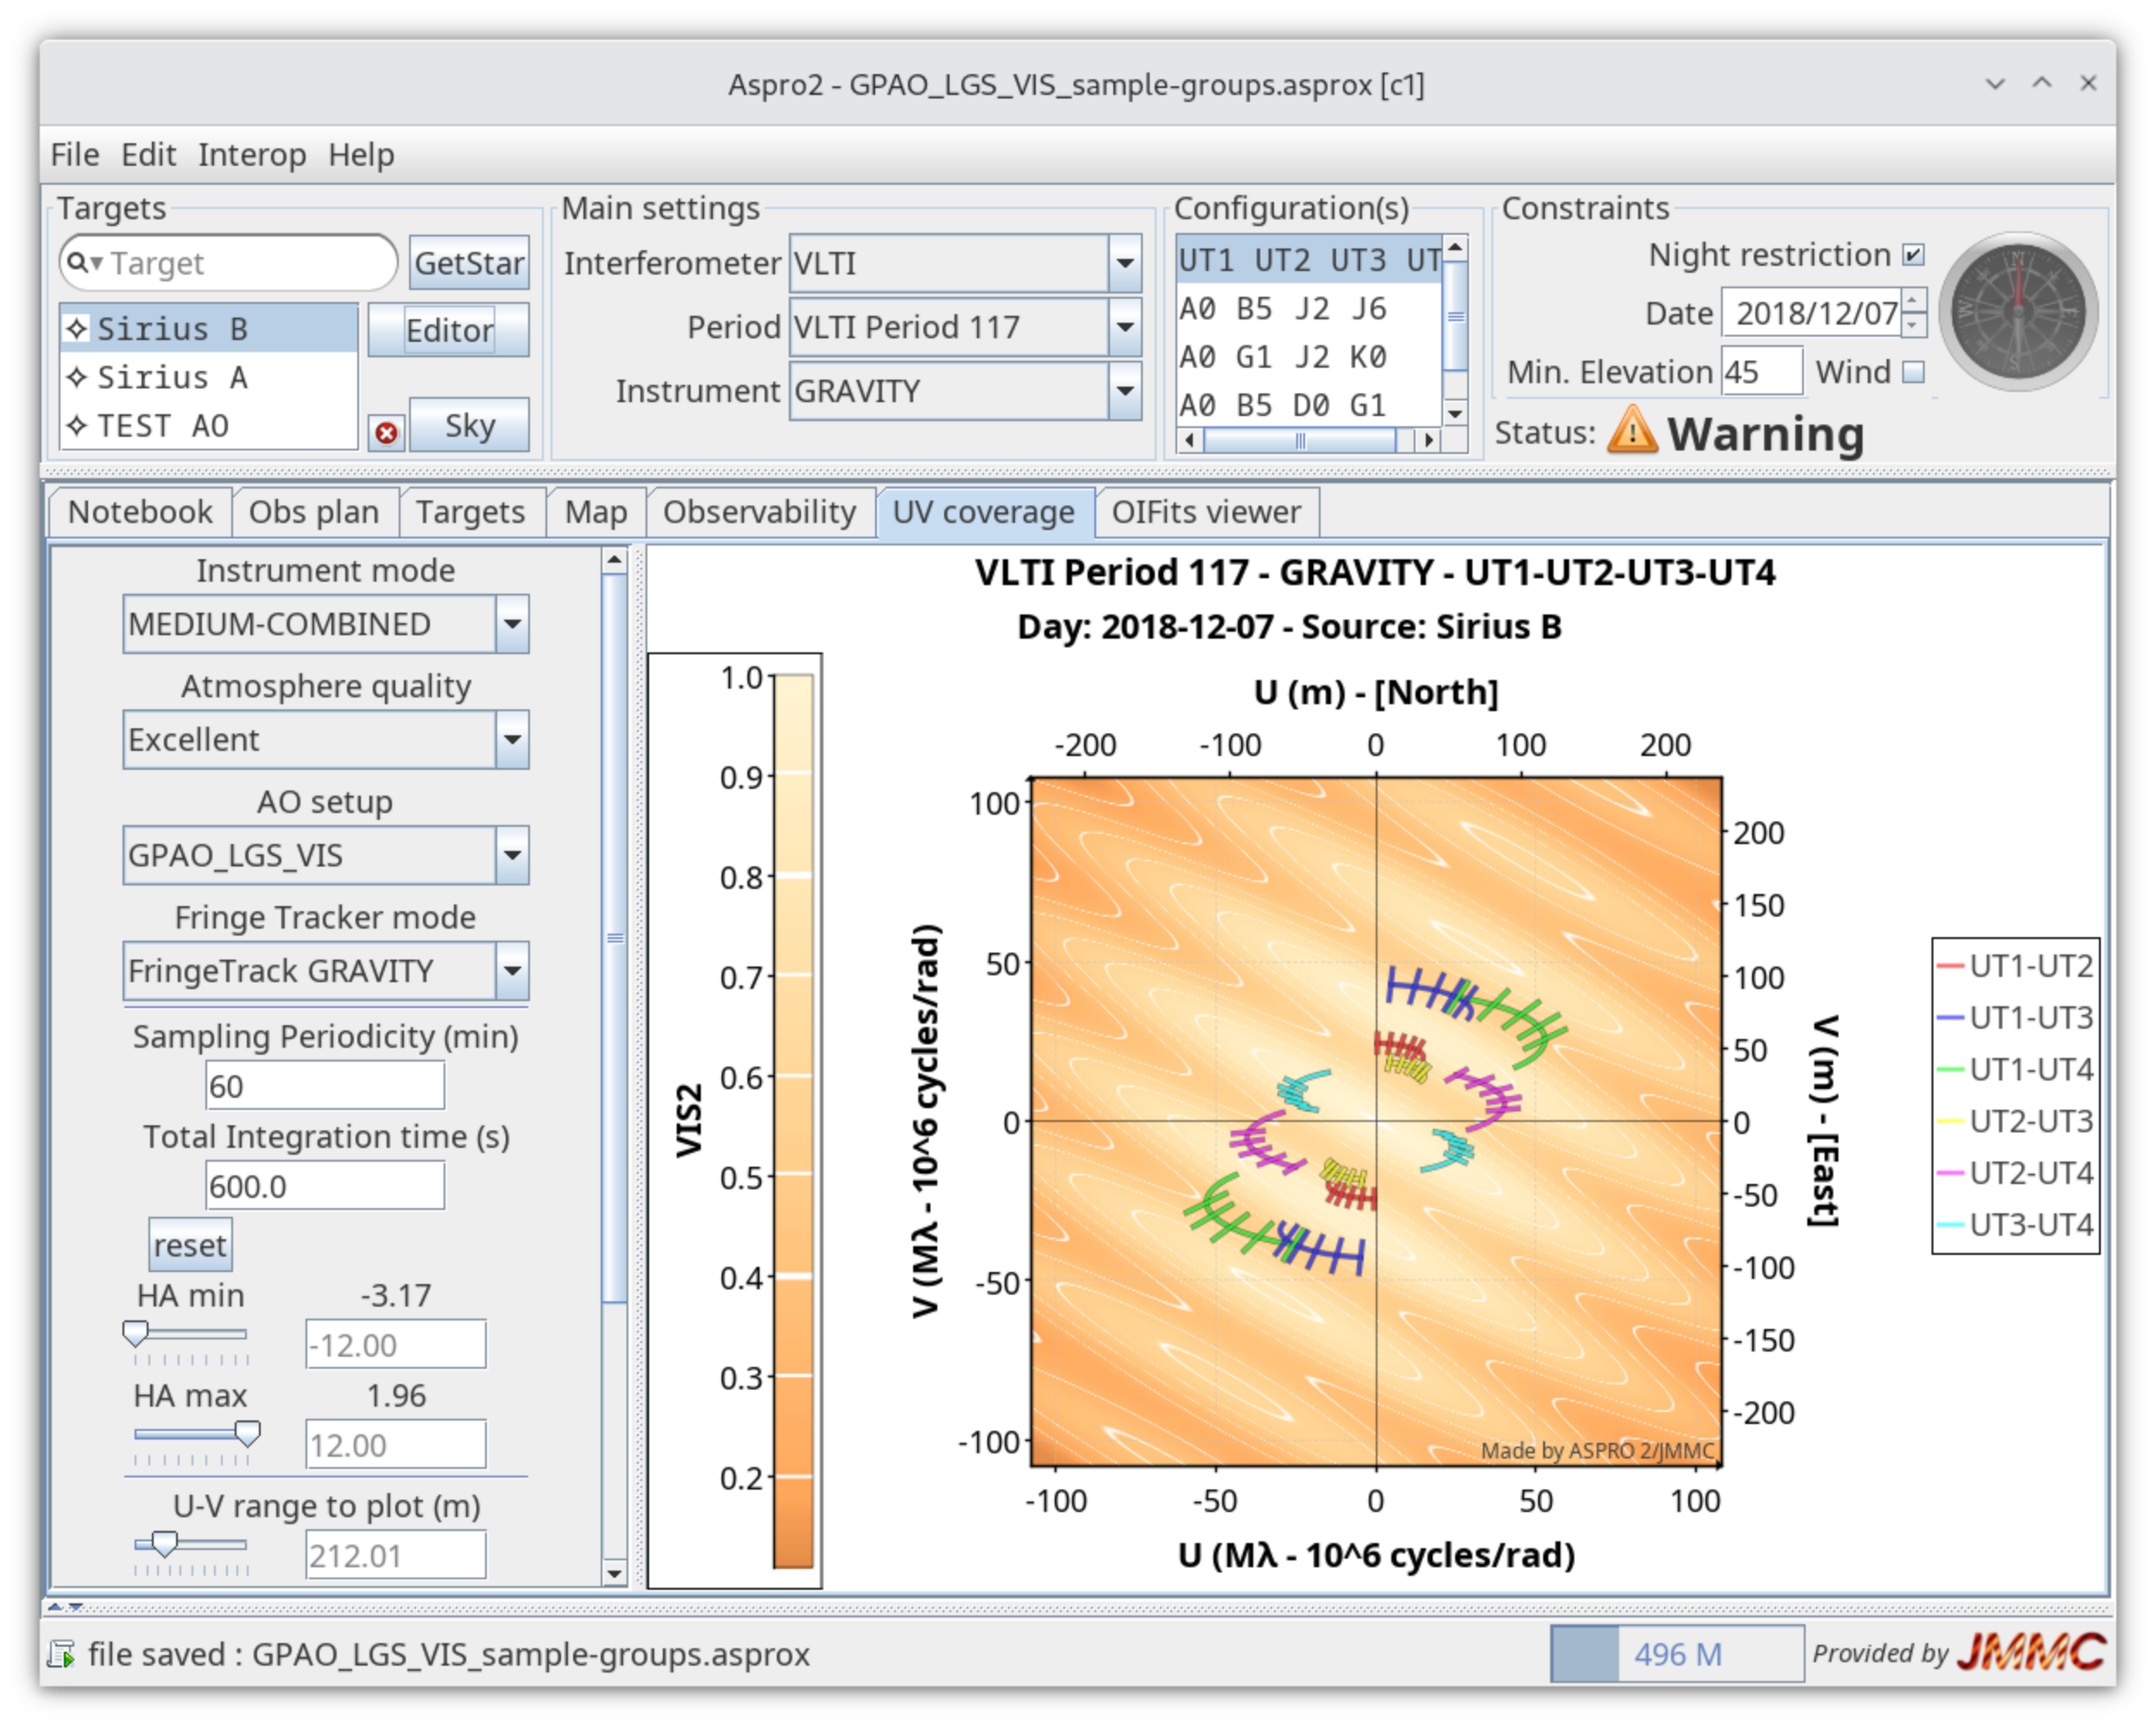This screenshot has height=1726, width=2156.
Task: Click the reset button
Action: pyautogui.click(x=190, y=1245)
